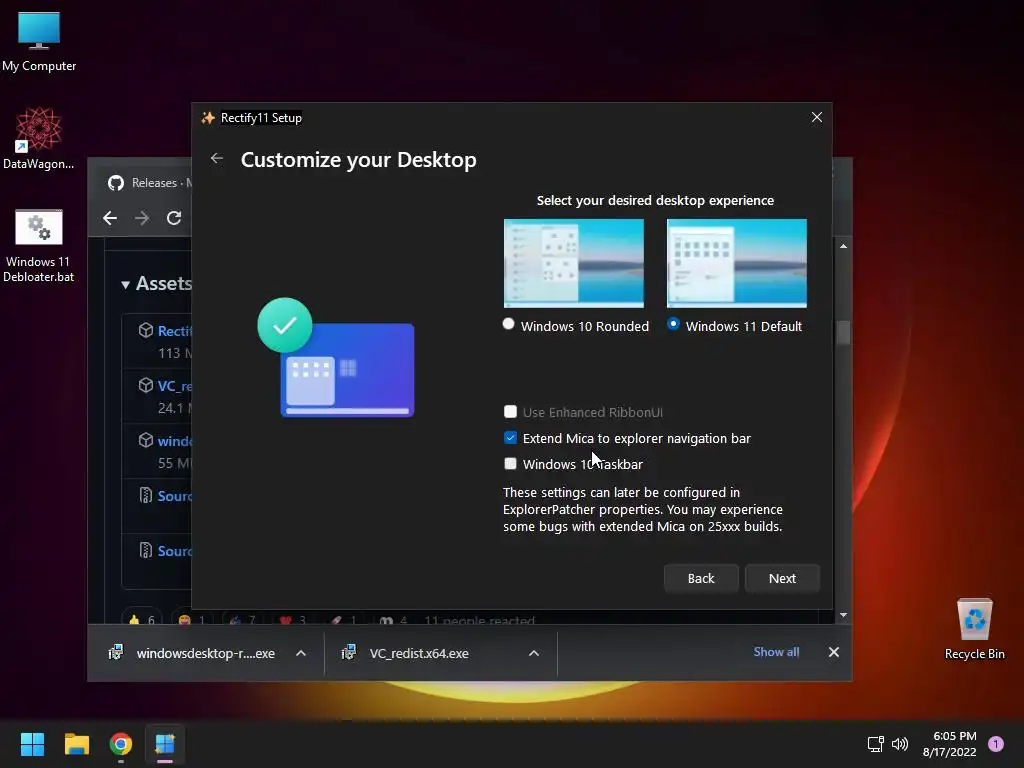This screenshot has width=1024, height=768.
Task: Go forward in the Chrome browser
Action: 142,217
